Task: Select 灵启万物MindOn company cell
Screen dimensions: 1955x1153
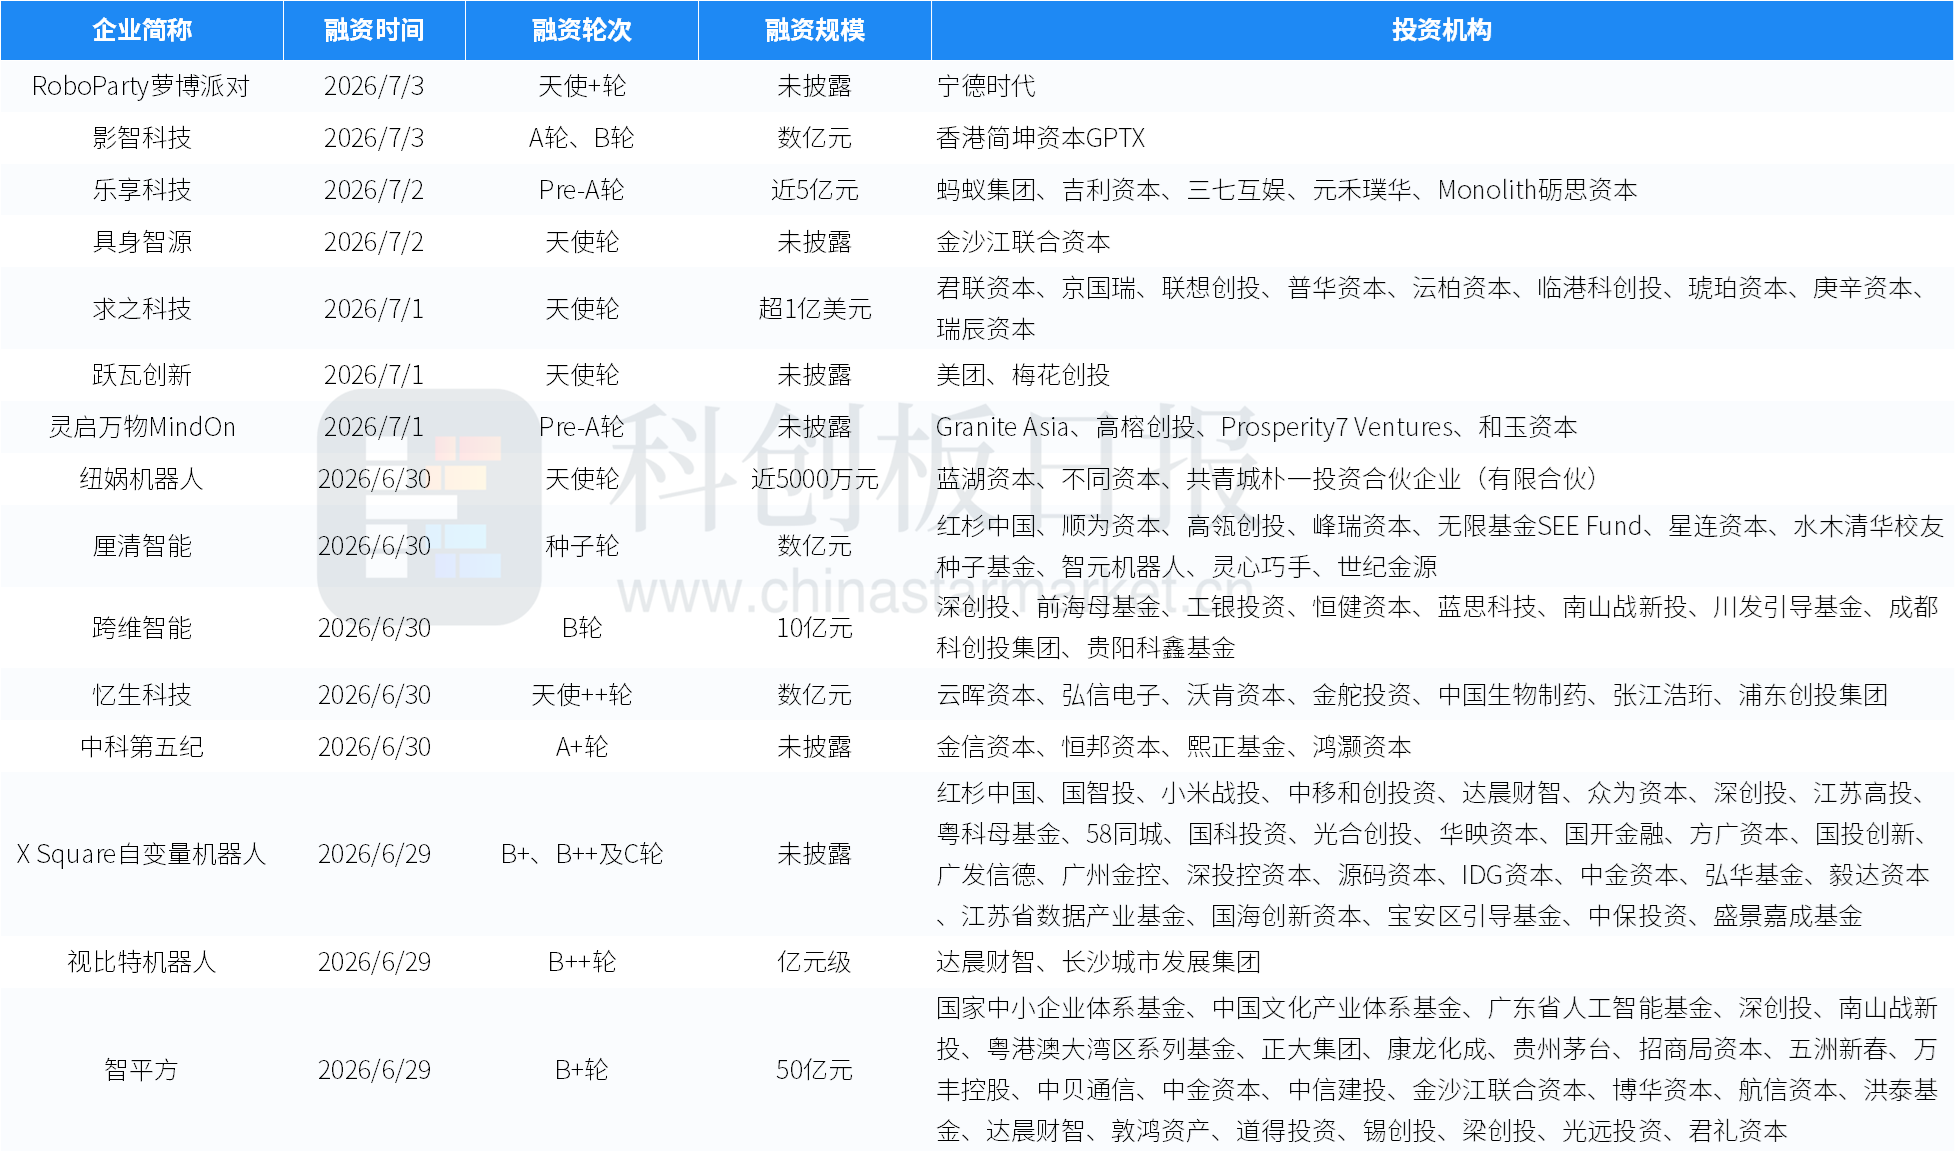Action: click(x=142, y=427)
